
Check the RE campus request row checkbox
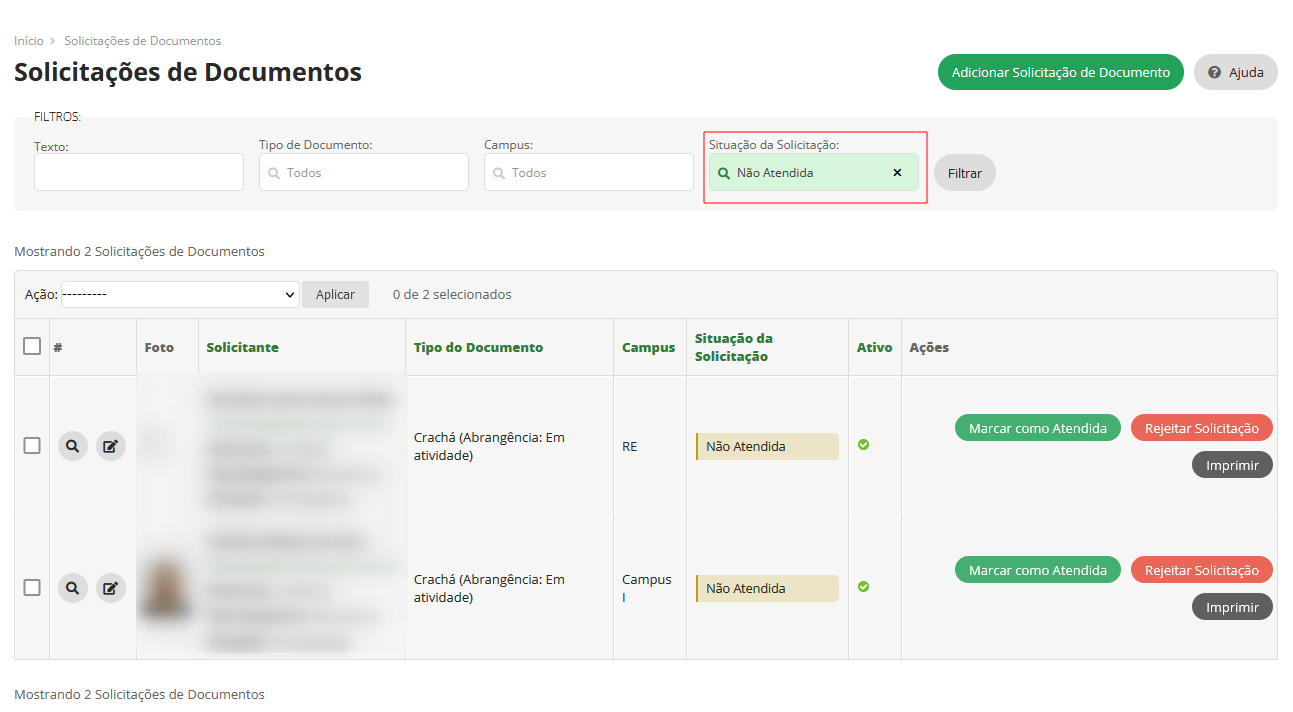(x=32, y=445)
